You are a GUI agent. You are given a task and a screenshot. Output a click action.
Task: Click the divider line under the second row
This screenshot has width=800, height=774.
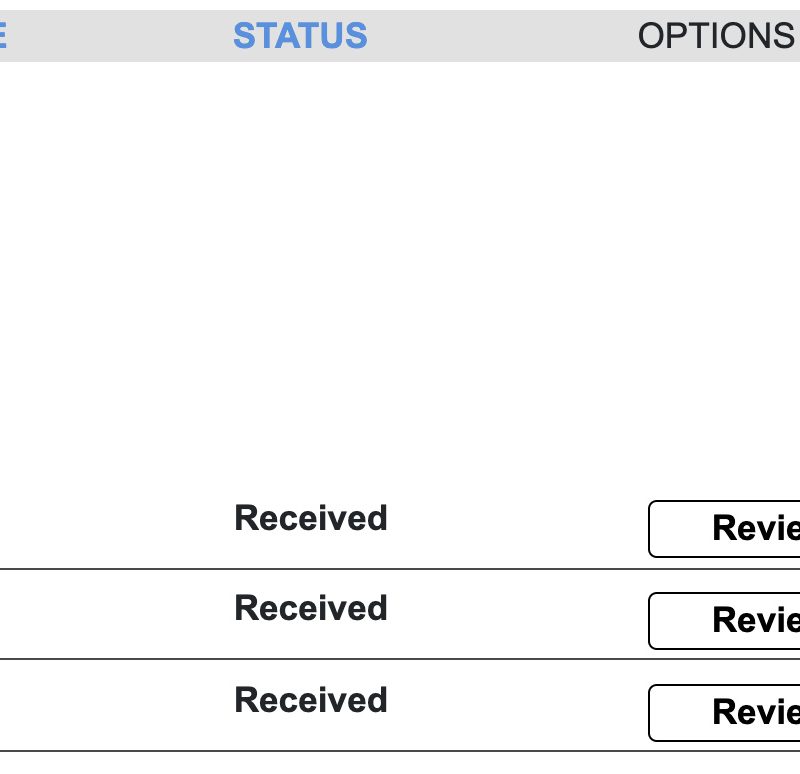400,659
